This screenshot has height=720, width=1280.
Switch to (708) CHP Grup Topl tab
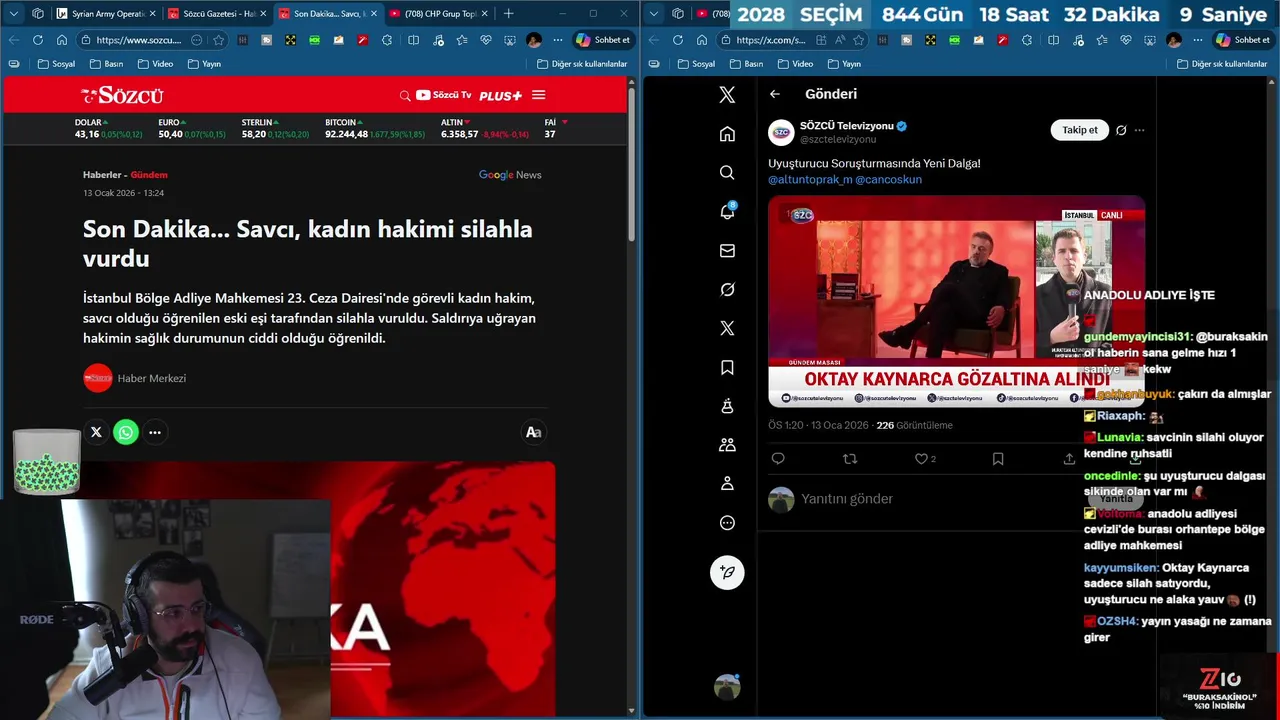tap(438, 13)
